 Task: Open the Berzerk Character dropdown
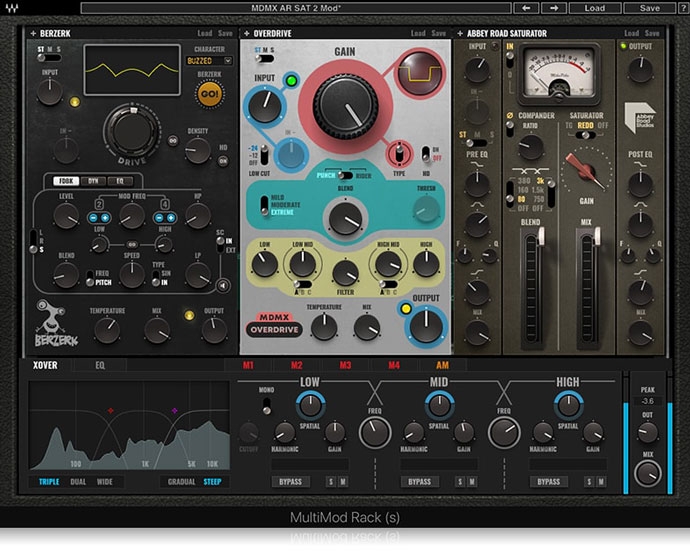click(209, 61)
